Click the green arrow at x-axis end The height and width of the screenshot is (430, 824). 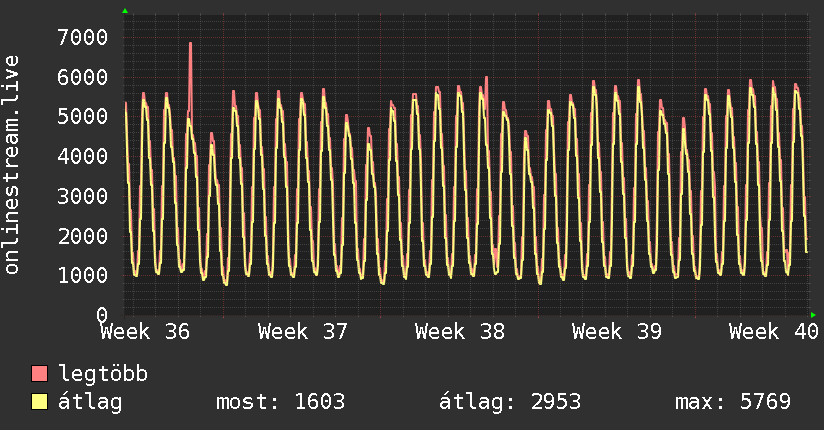(x=813, y=315)
